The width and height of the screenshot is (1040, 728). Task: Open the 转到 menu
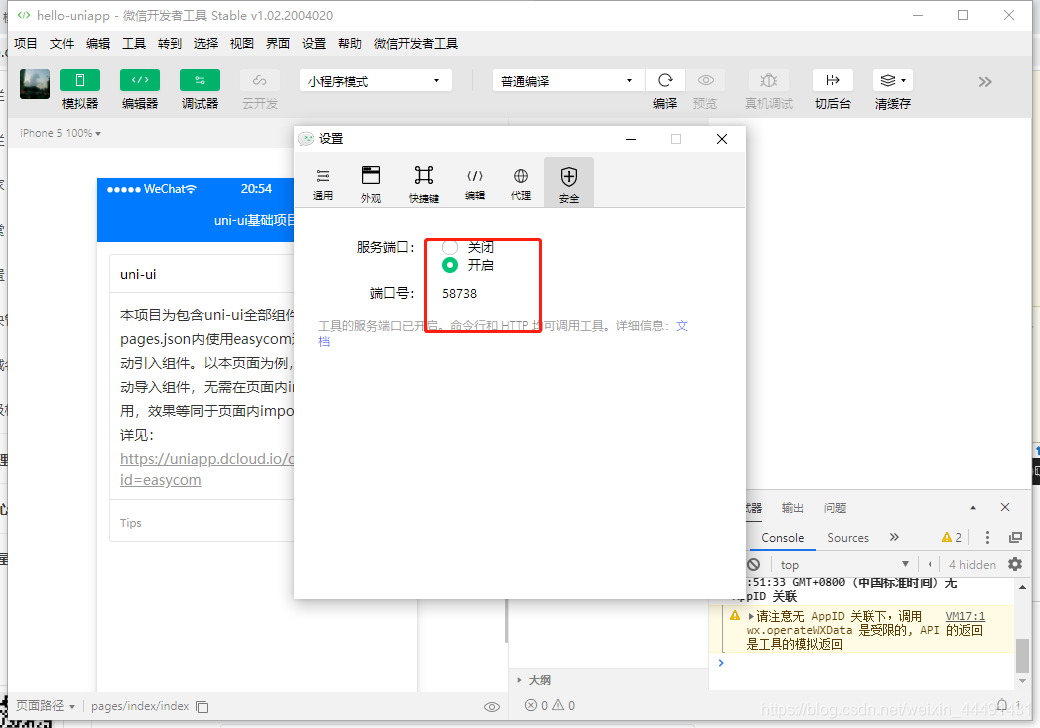click(x=170, y=44)
